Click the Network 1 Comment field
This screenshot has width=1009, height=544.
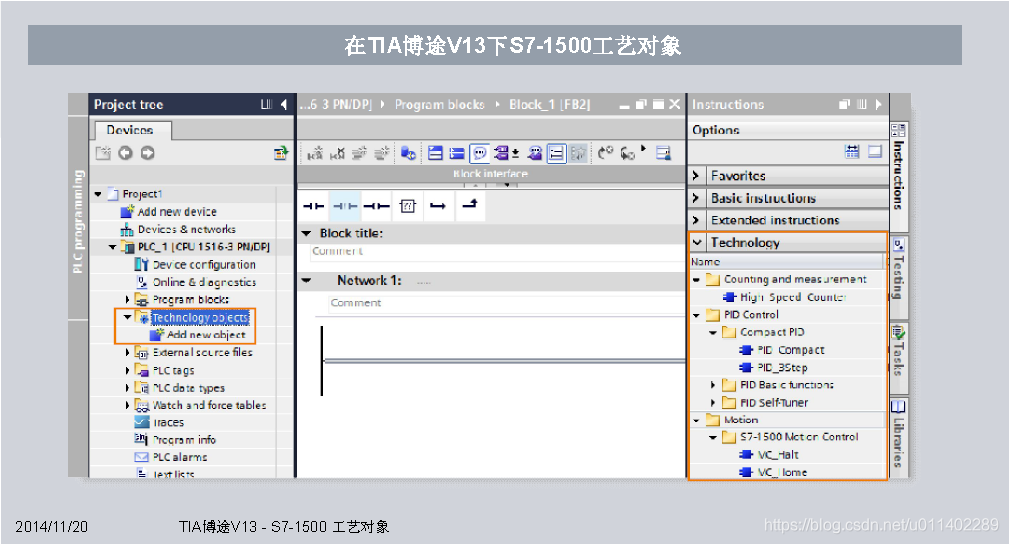[506, 303]
